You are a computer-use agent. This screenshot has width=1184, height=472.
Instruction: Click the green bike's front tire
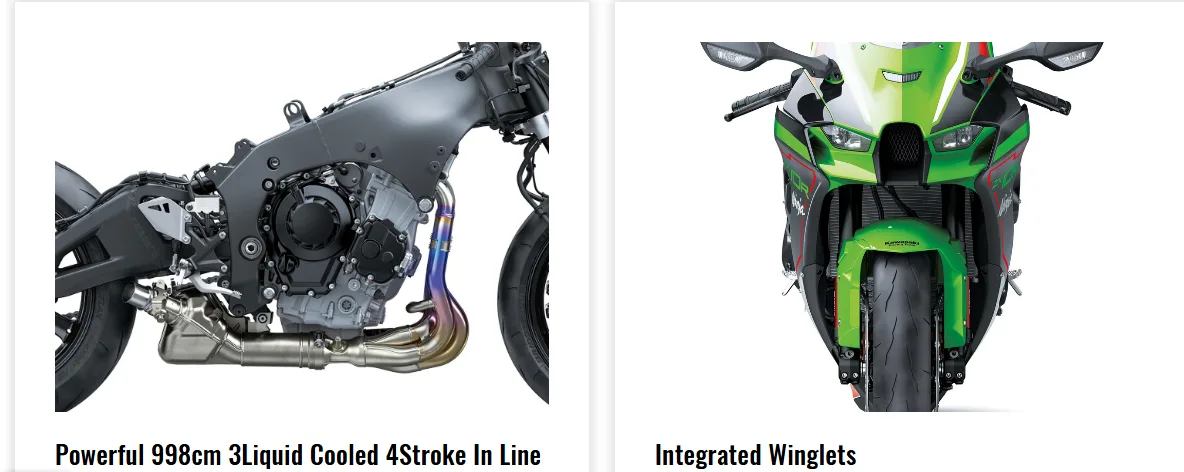901,332
